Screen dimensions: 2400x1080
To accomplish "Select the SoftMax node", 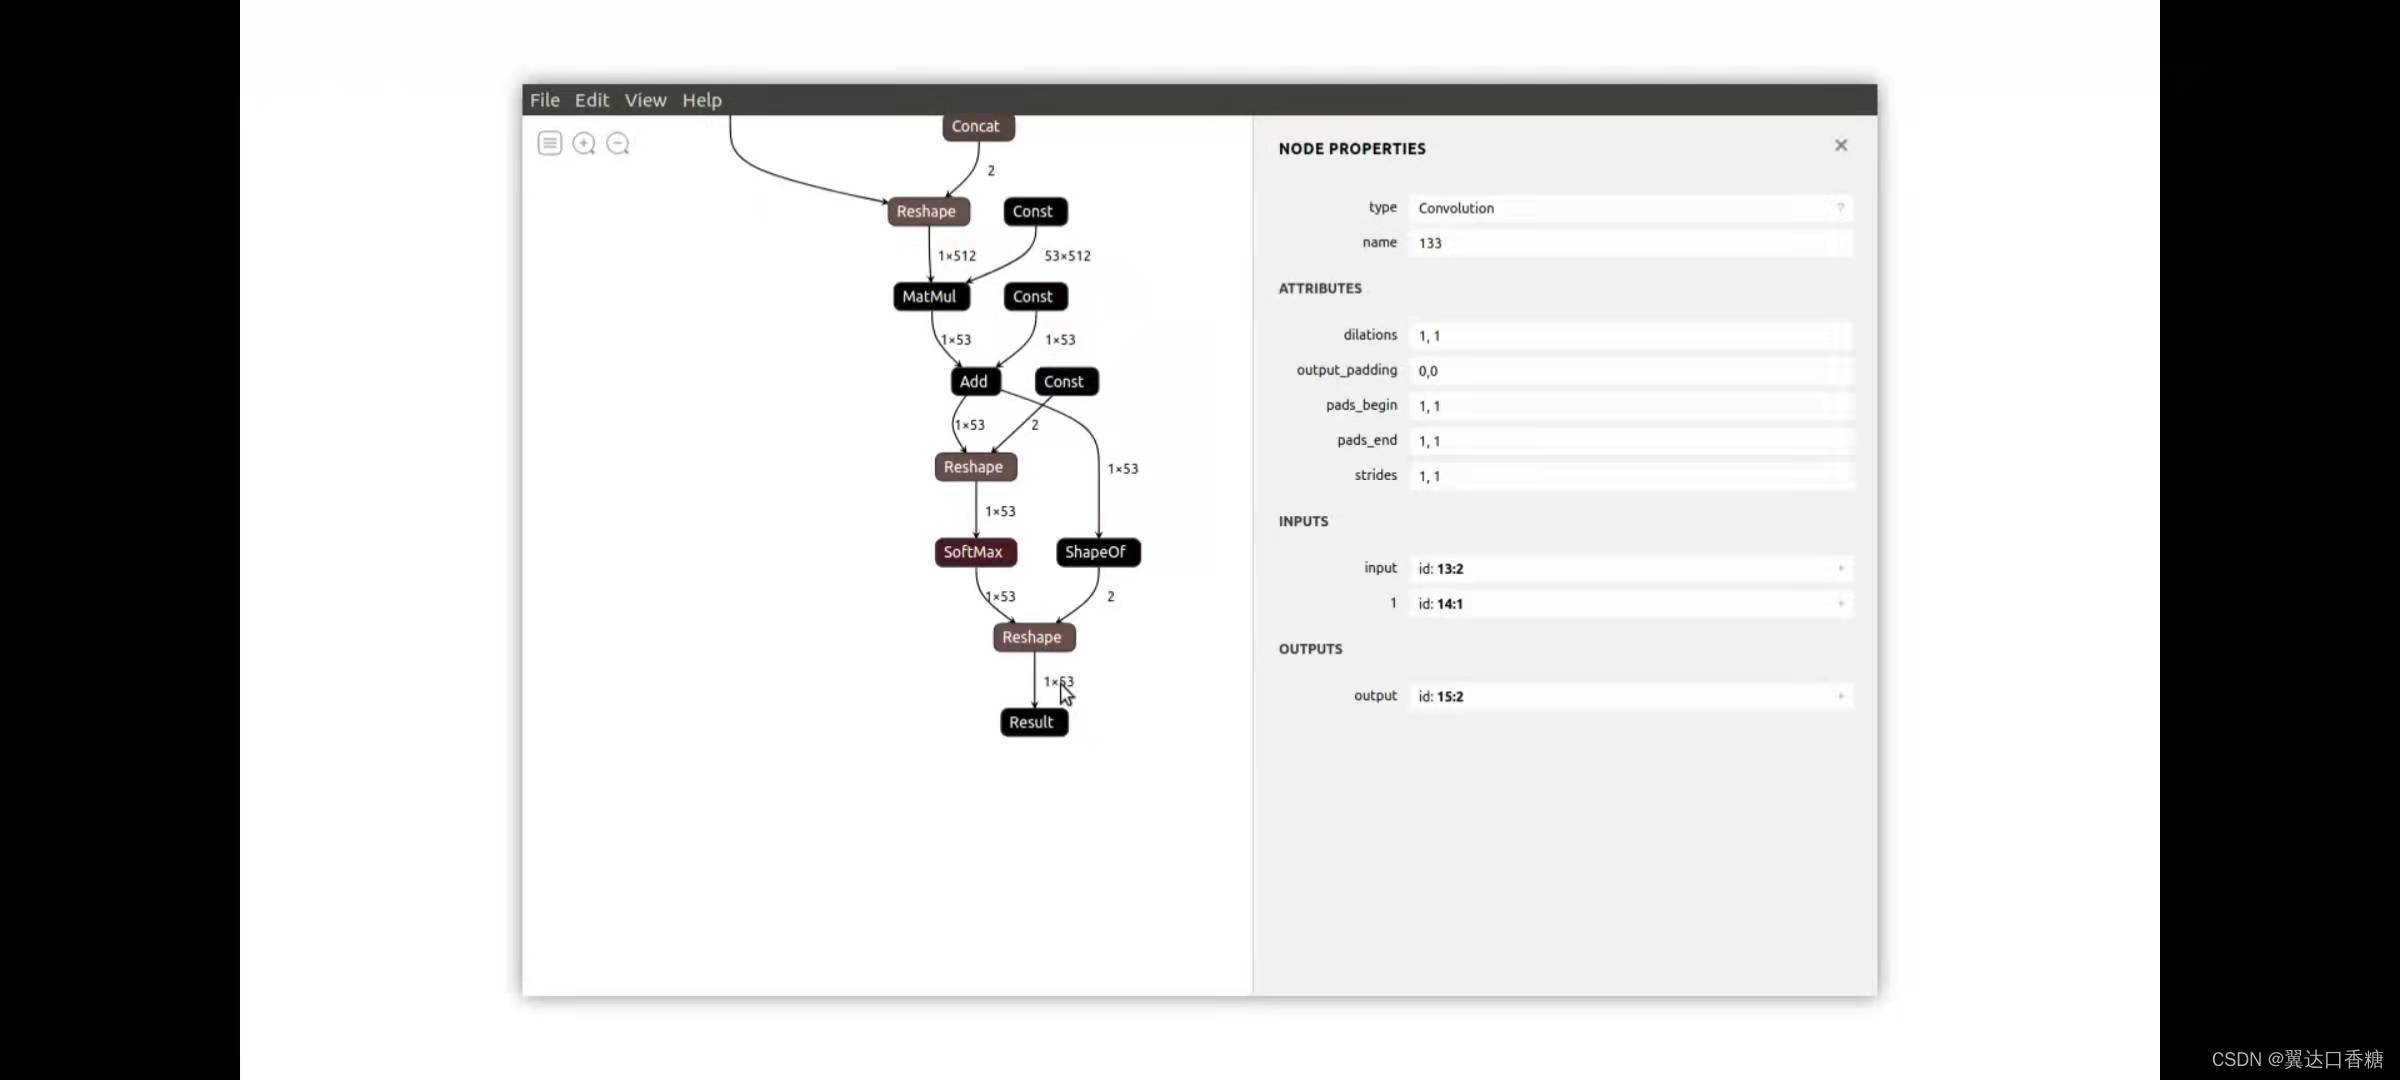I will (975, 552).
